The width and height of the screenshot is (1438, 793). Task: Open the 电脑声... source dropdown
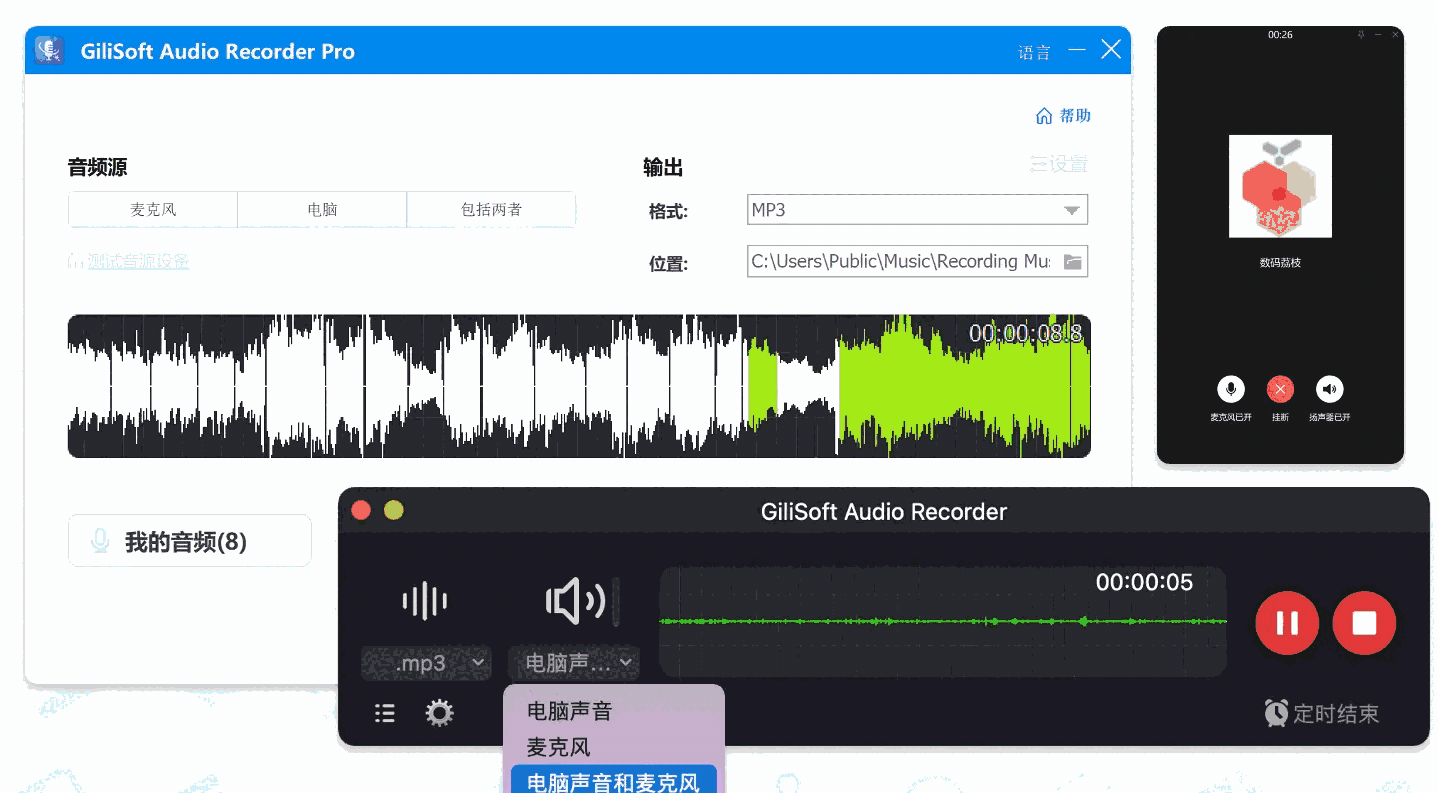click(x=573, y=662)
